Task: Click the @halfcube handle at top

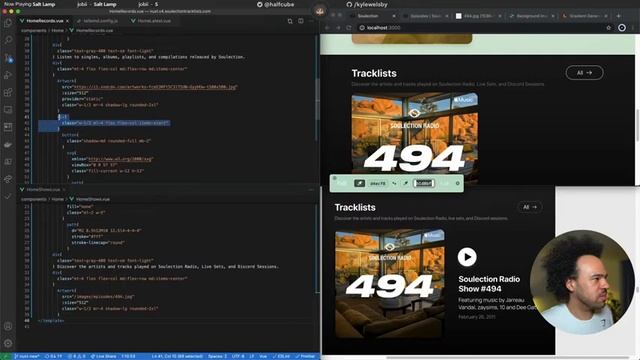Action: [x=275, y=4]
